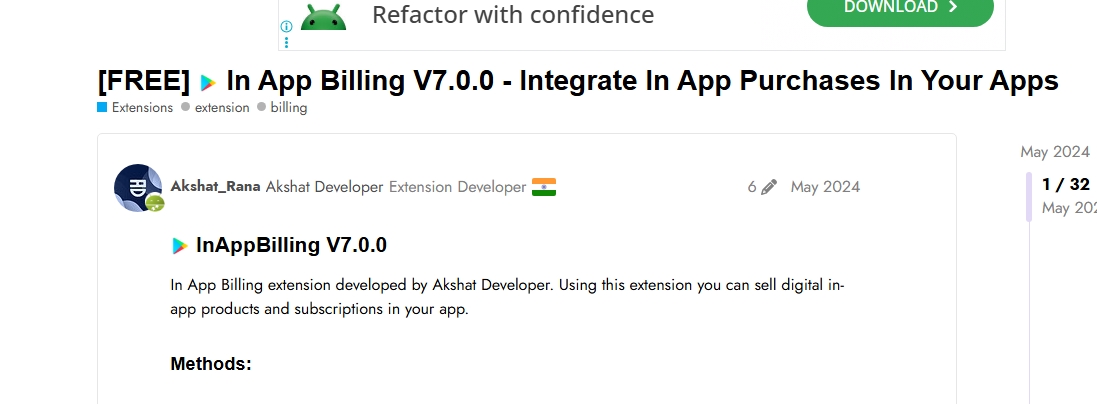Click the Play icon in the topic title

pos(208,82)
